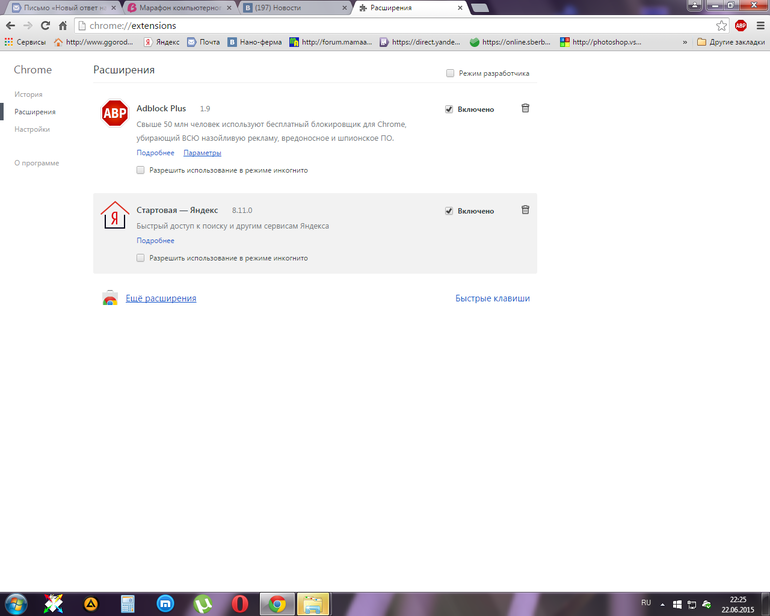
Task: Reload the page with refresh icon
Action: tap(45, 26)
